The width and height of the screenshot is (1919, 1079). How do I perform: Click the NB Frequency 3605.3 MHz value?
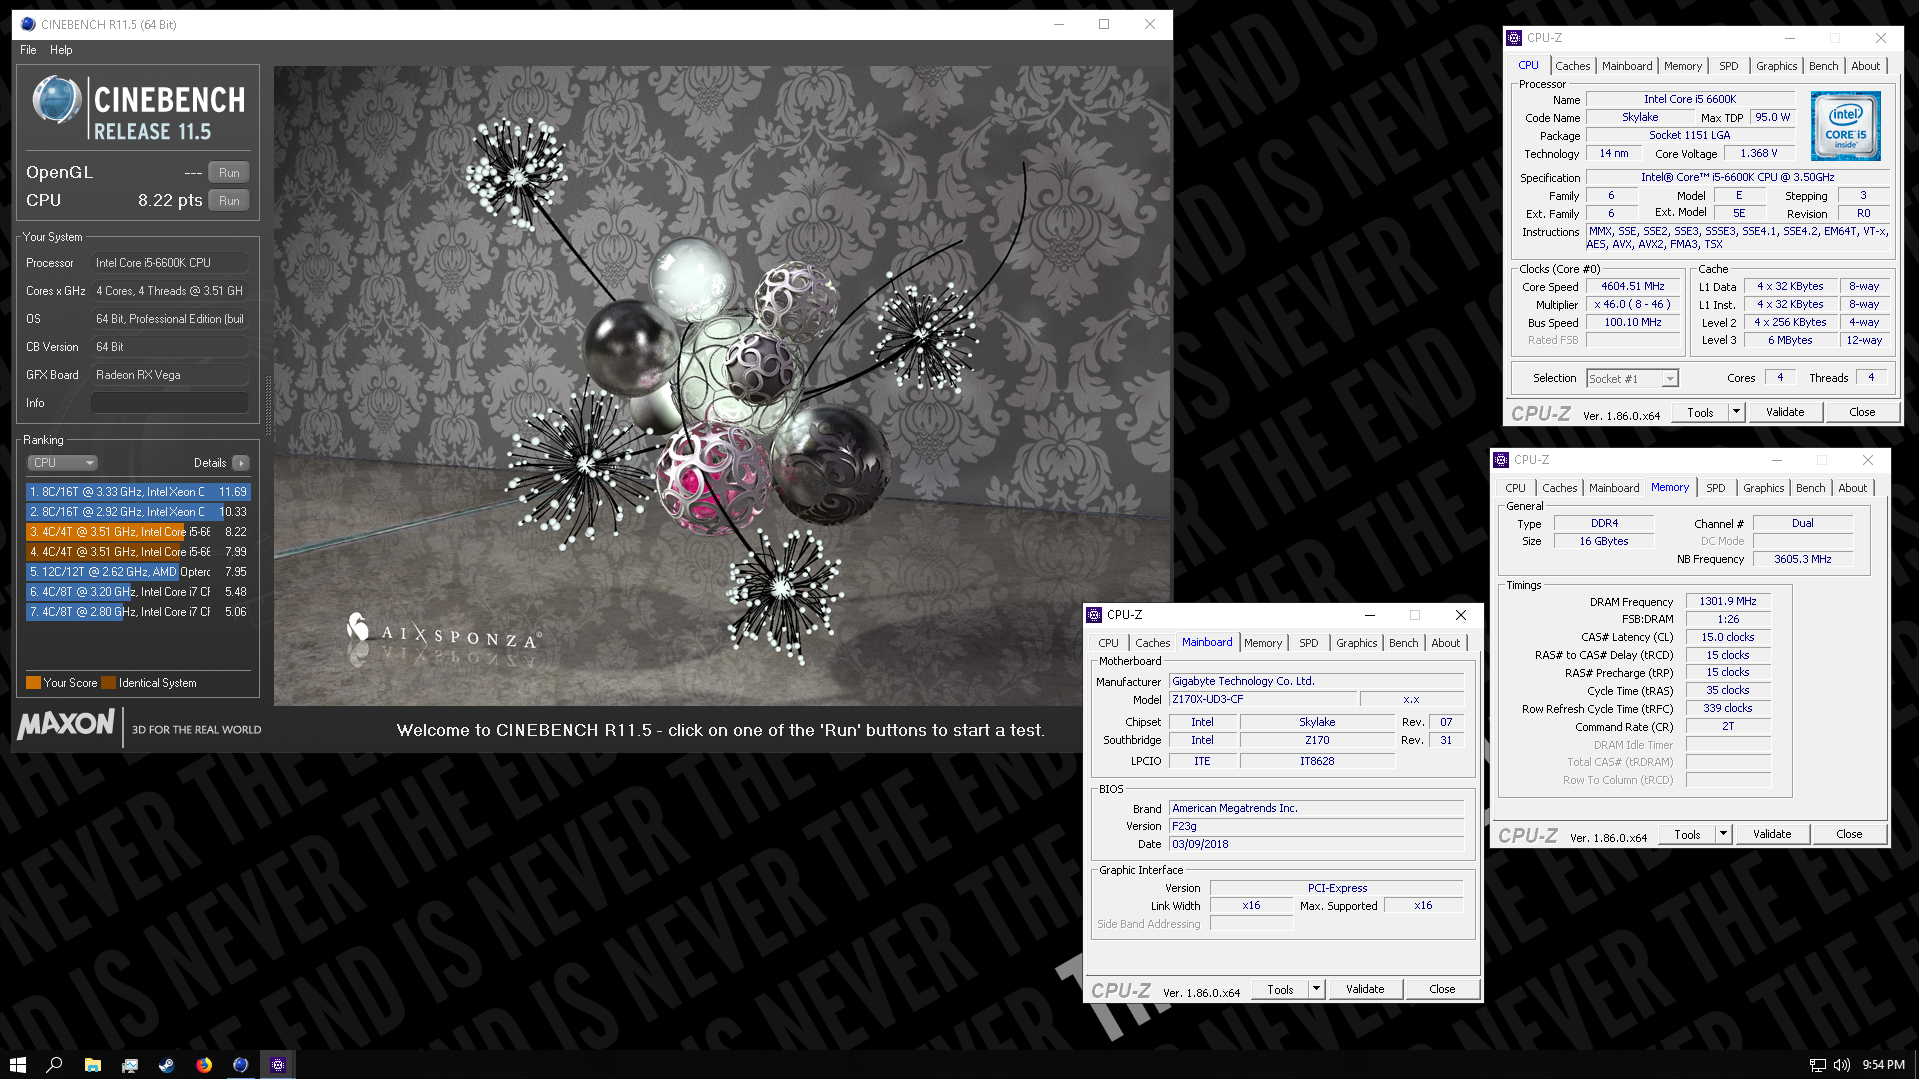1803,560
